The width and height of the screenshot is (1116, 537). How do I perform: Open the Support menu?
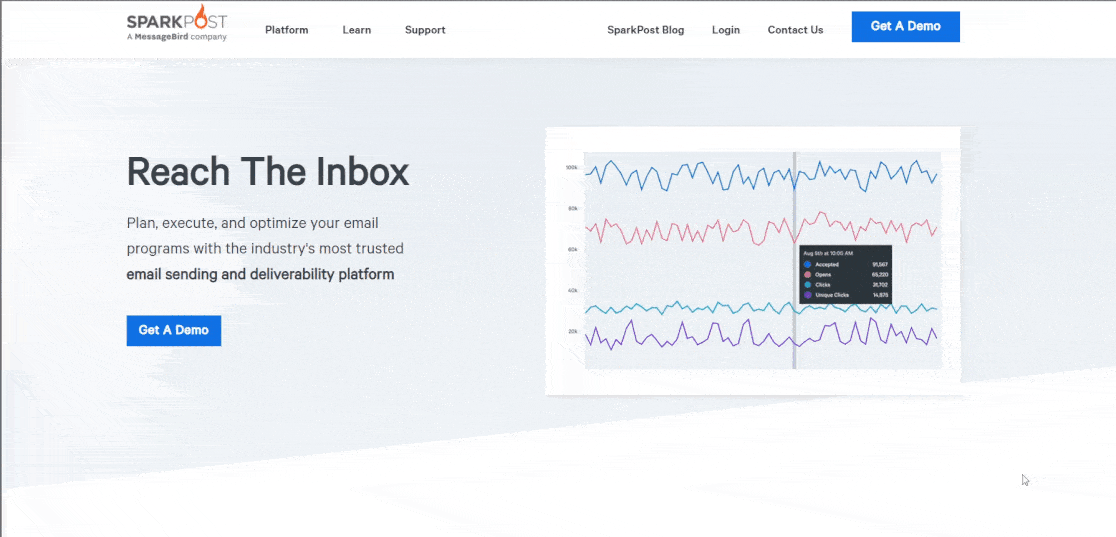[425, 30]
